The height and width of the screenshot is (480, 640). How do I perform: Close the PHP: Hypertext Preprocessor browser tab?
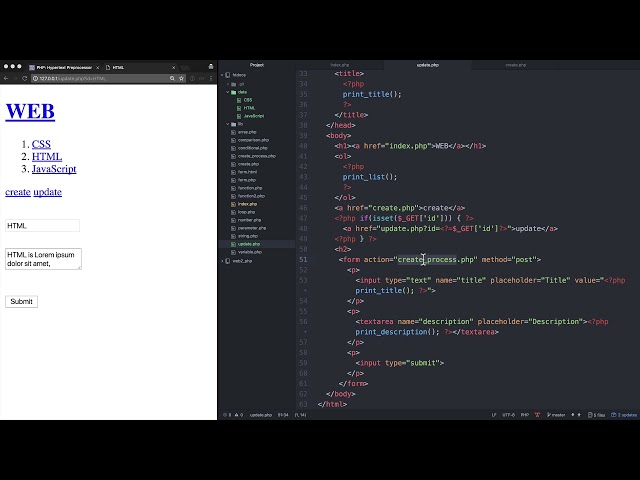point(98,67)
